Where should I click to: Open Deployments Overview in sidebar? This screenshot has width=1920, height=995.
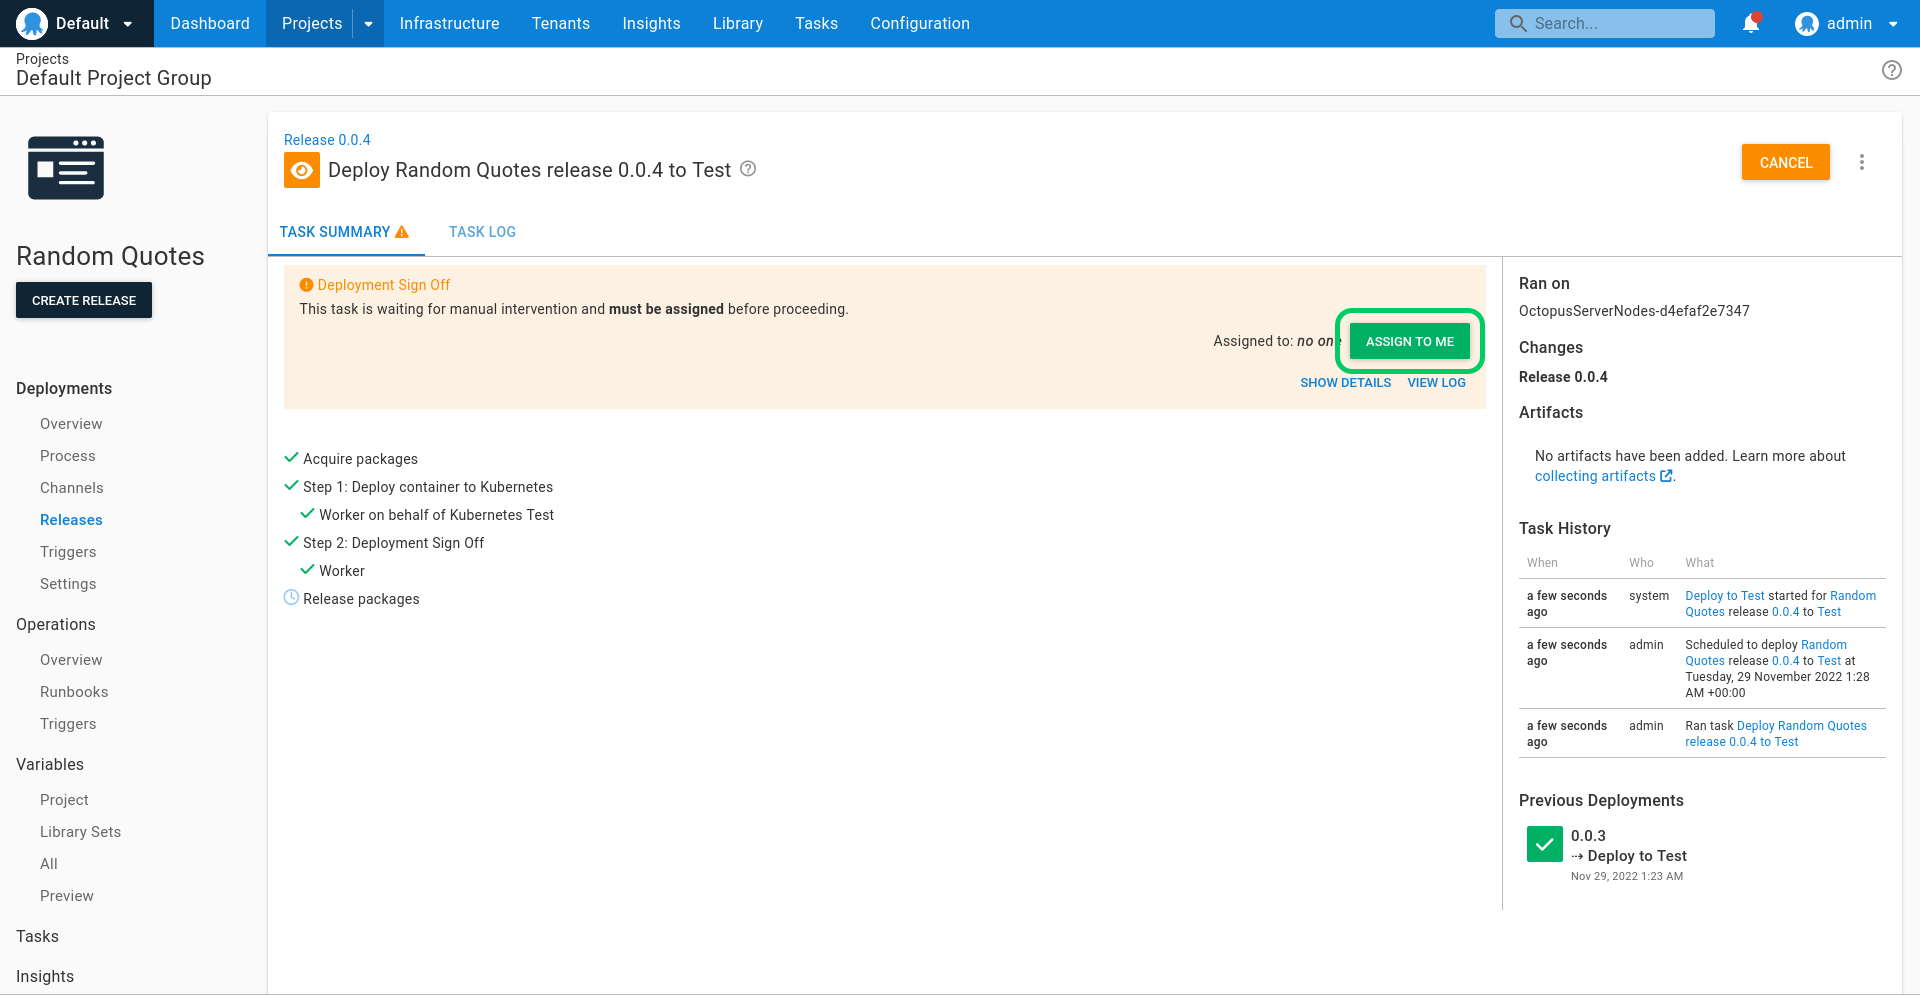pyautogui.click(x=71, y=424)
